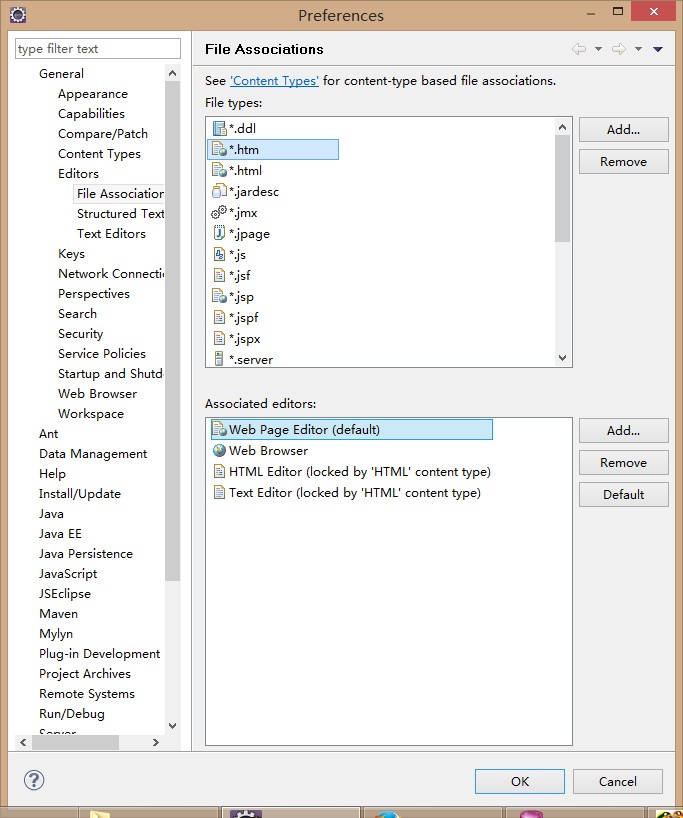Click the file types list scrollbar

point(562,190)
